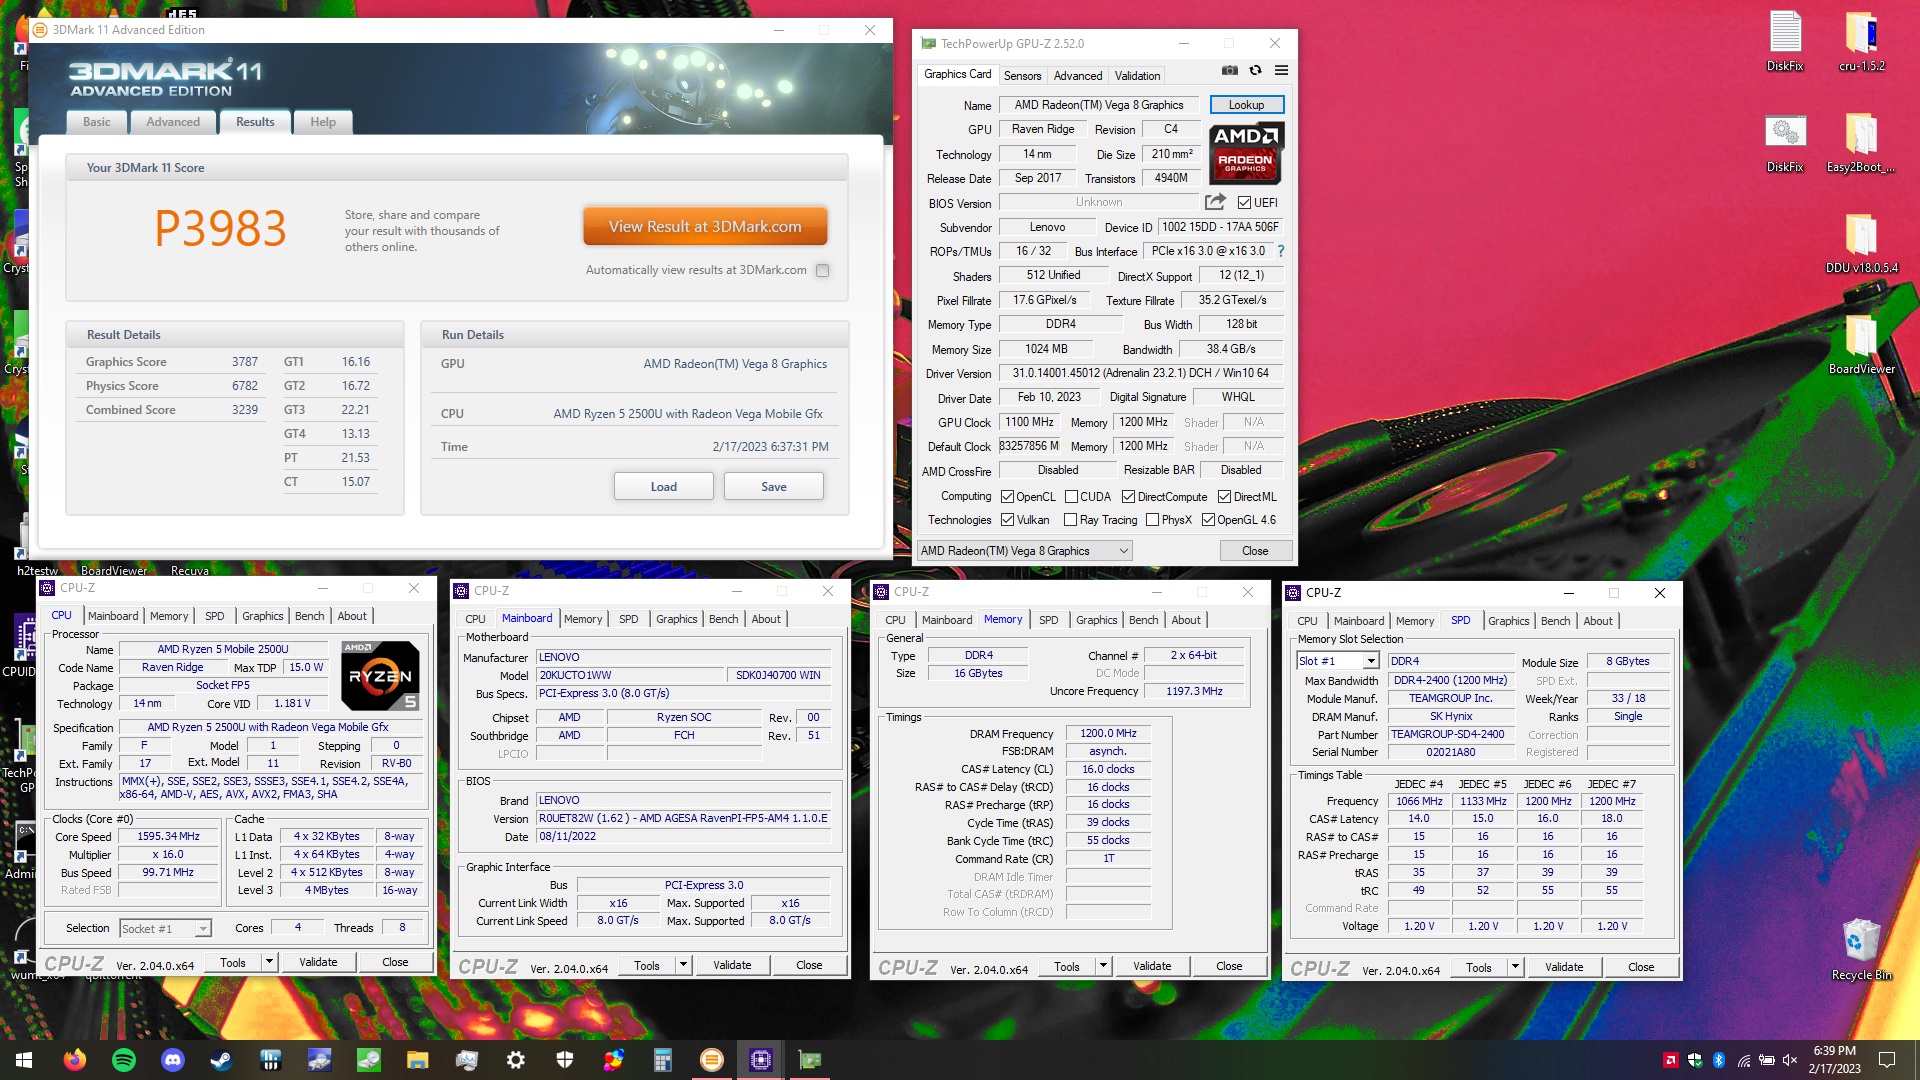
Task: Toggle the PhysX checkbox
Action: 1153,520
